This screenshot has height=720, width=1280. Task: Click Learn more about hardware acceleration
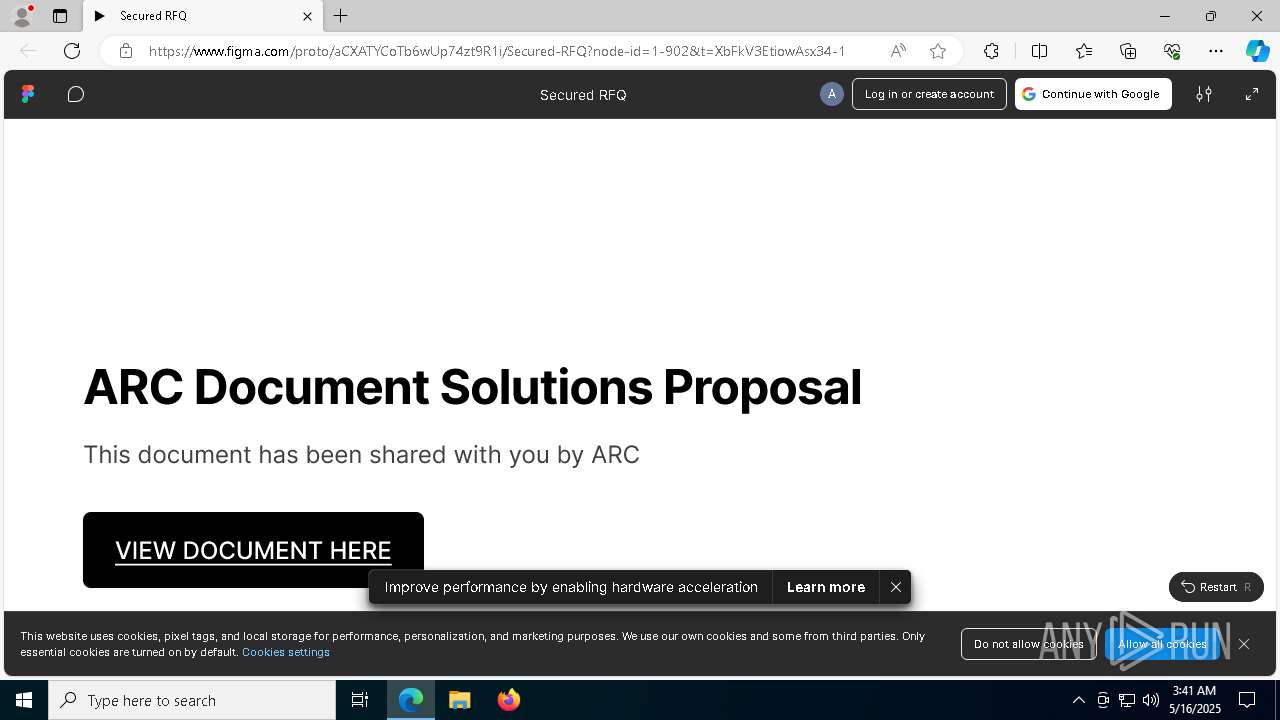point(826,587)
